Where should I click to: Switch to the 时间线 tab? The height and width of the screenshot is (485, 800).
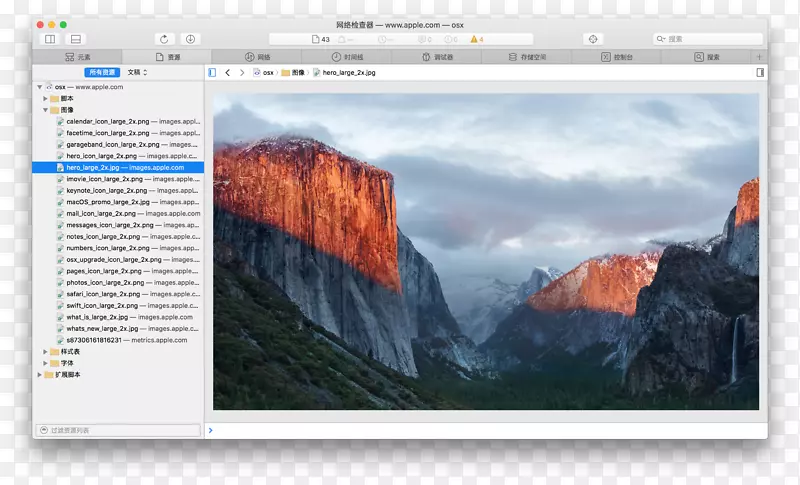coord(347,57)
